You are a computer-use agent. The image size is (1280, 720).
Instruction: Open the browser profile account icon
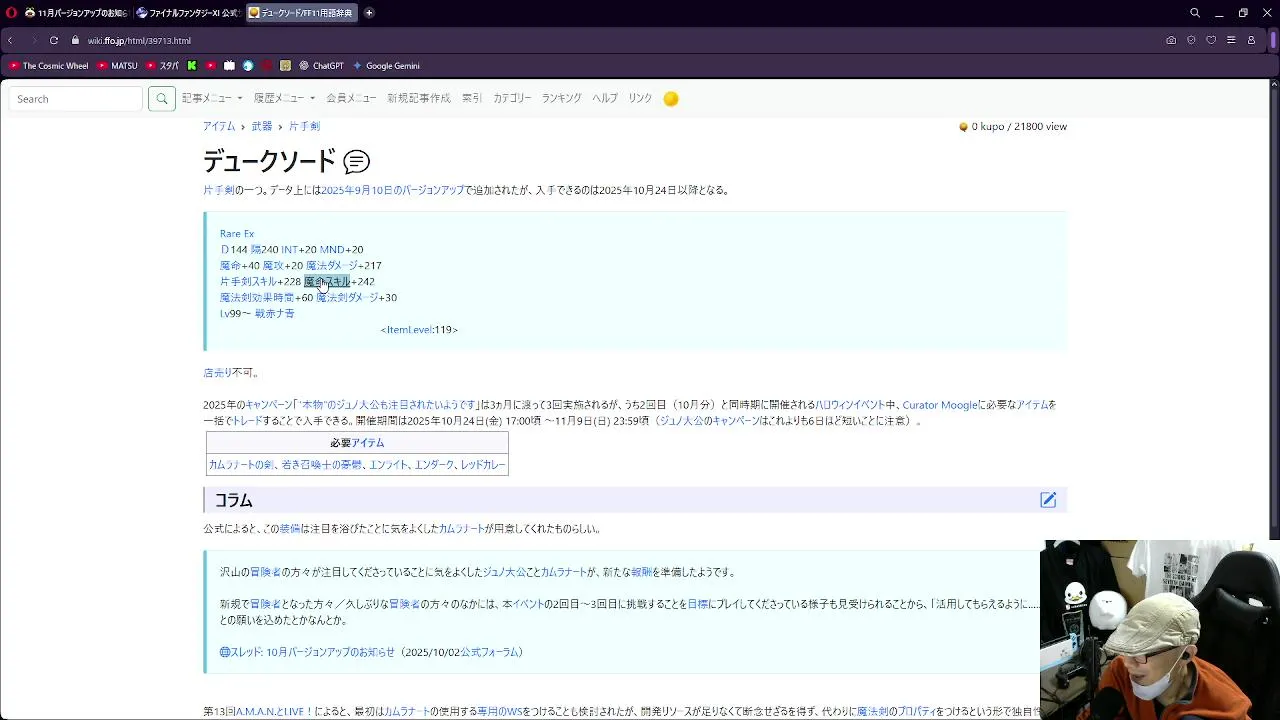(x=1251, y=40)
